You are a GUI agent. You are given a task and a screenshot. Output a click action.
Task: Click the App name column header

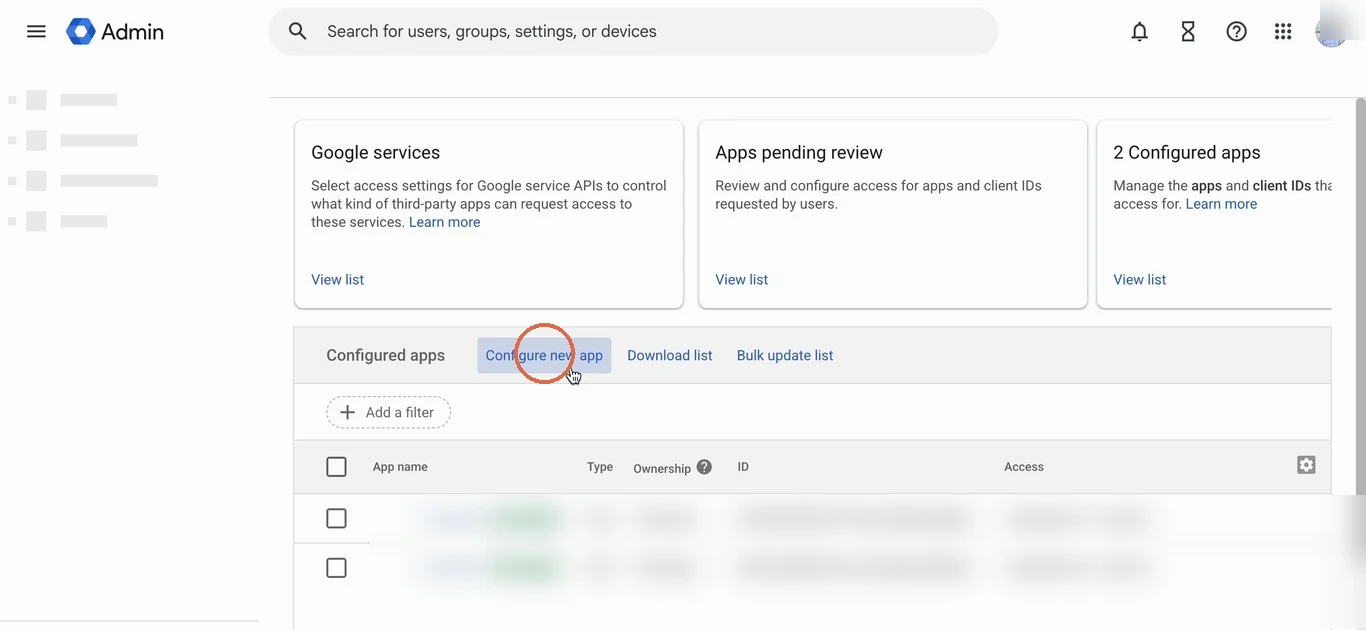pos(400,467)
